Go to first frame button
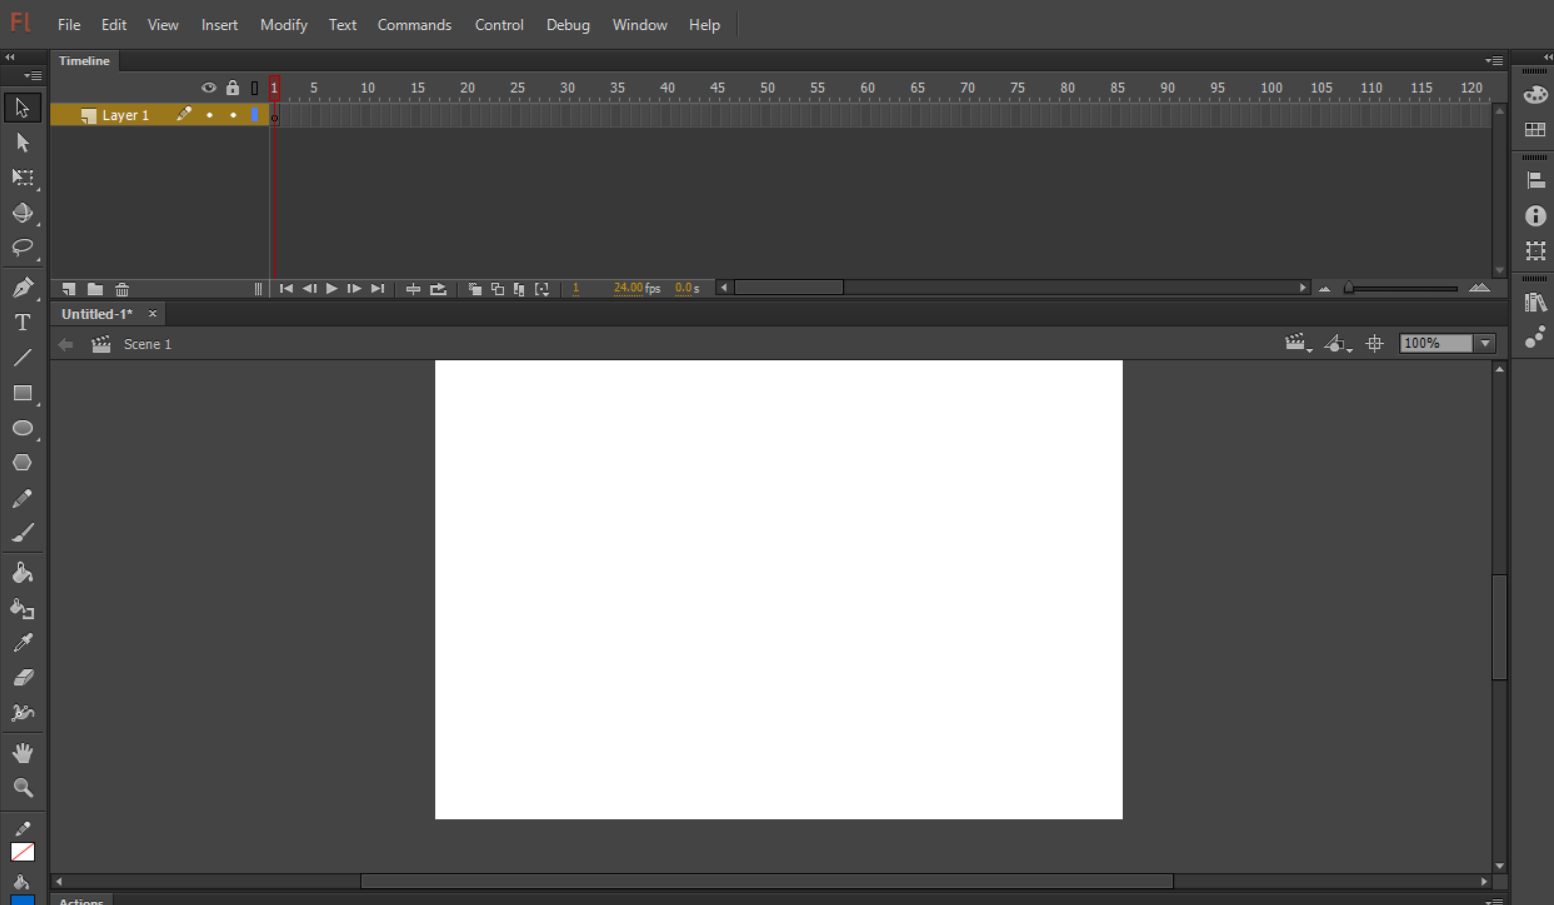The image size is (1554, 905). click(x=286, y=289)
